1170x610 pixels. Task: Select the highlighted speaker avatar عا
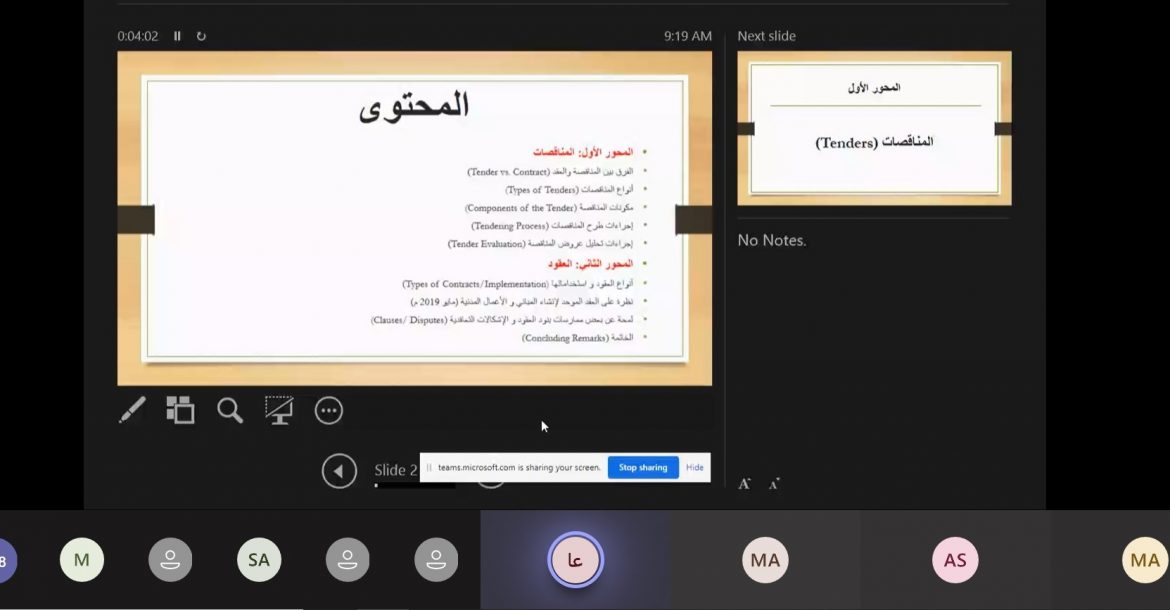pyautogui.click(x=575, y=559)
